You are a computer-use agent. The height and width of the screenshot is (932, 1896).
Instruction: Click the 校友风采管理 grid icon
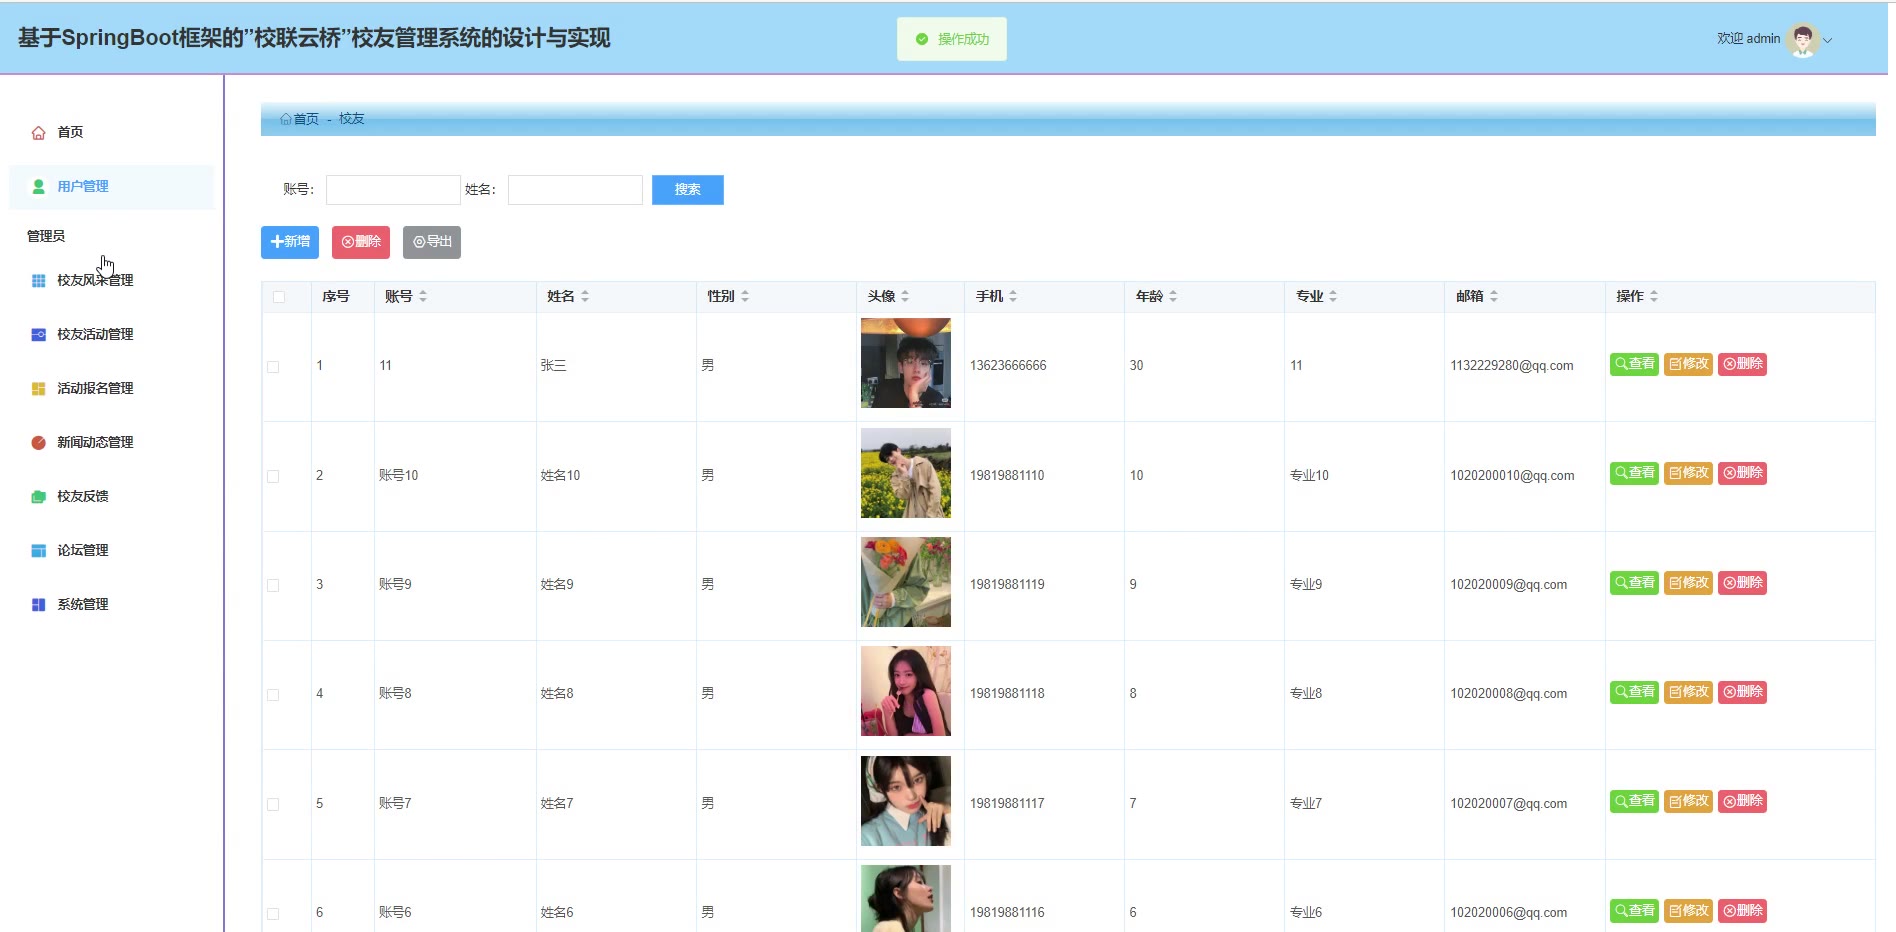tap(39, 281)
